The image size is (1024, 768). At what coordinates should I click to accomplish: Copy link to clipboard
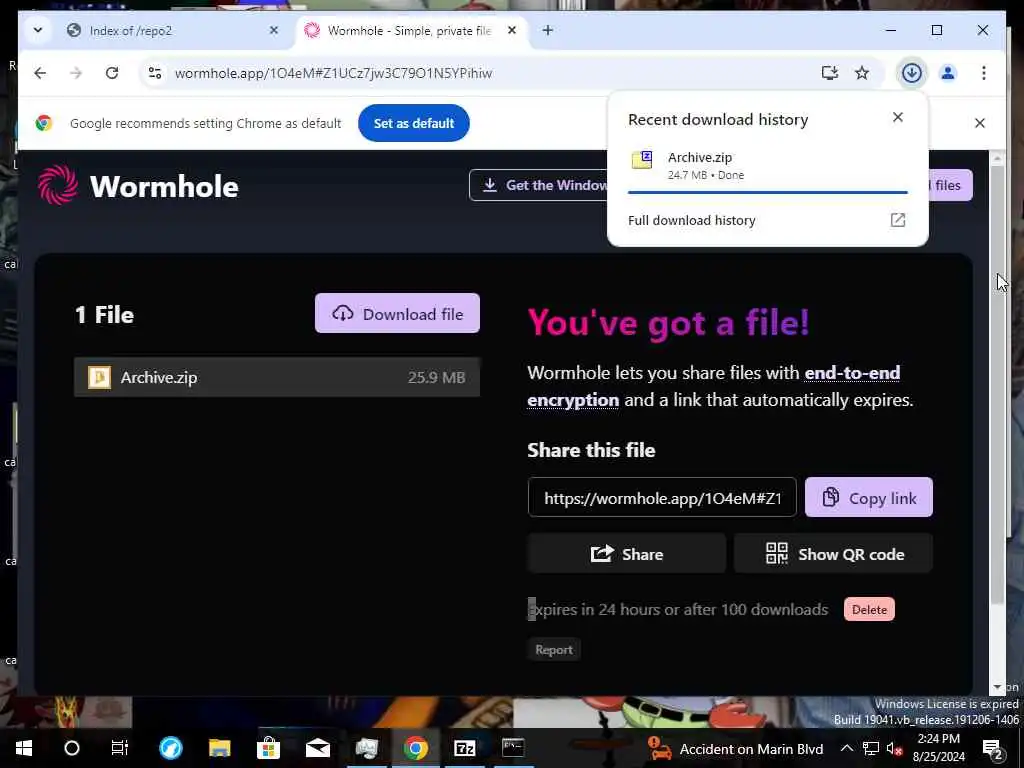coord(869,498)
